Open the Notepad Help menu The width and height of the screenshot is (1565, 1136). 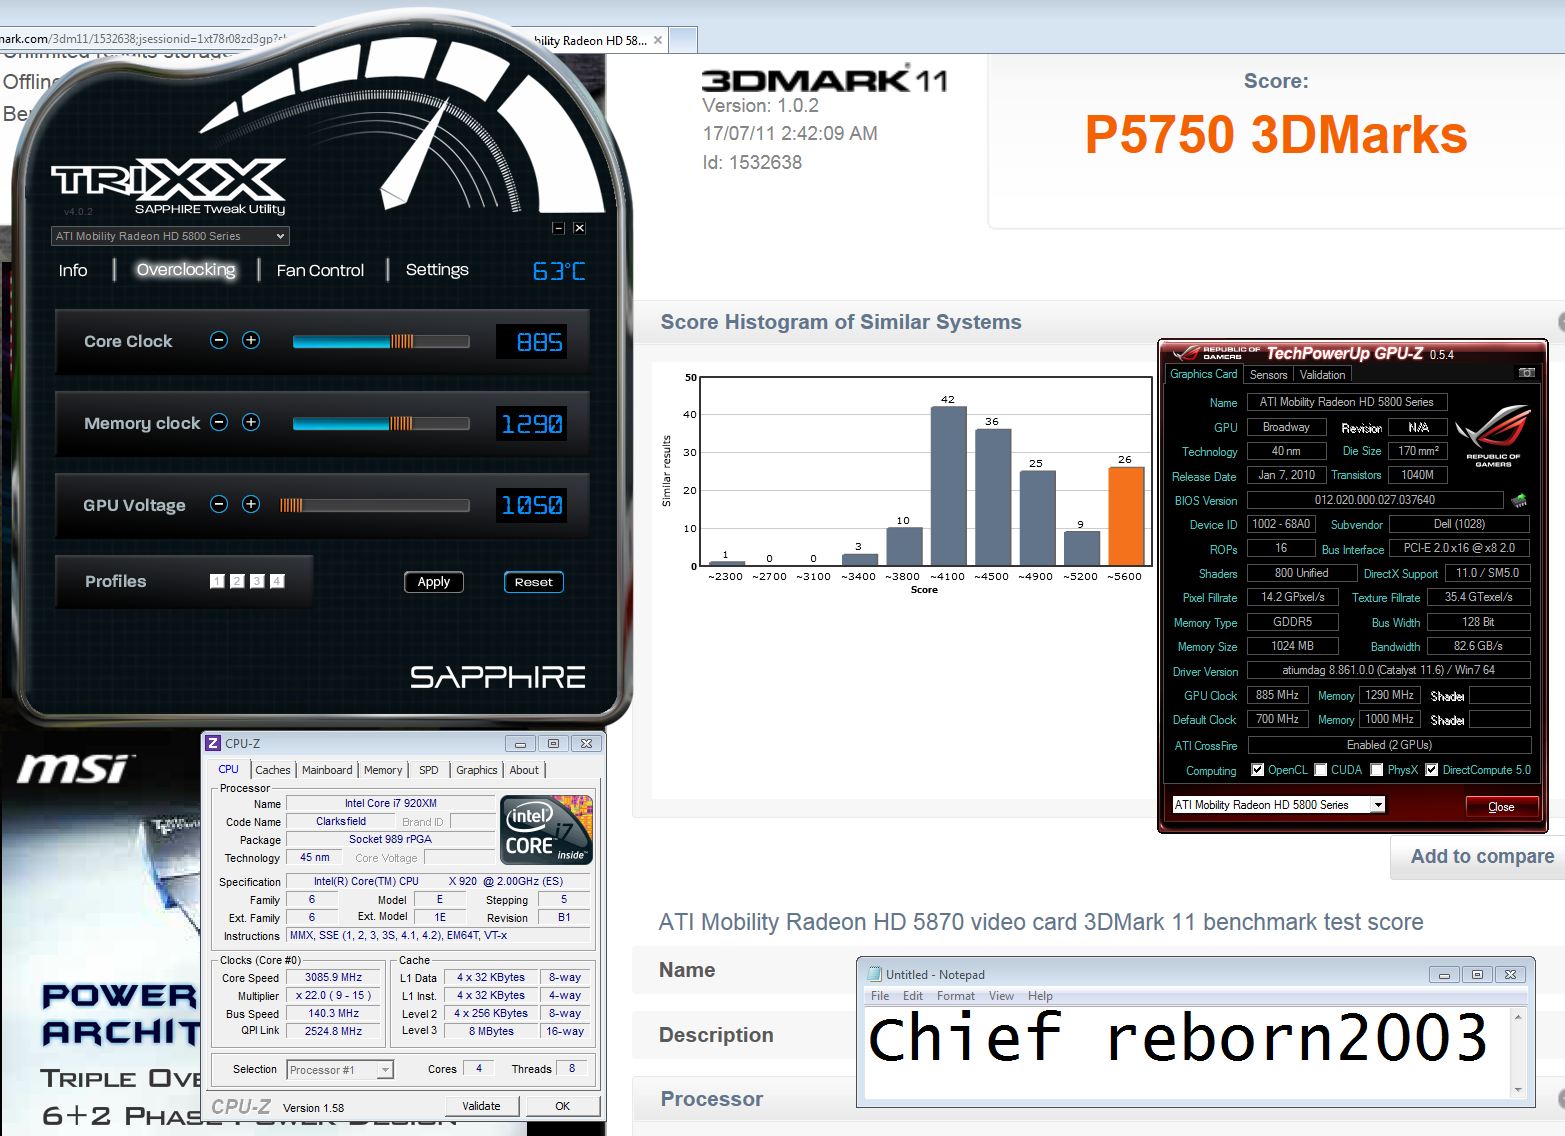point(1040,996)
